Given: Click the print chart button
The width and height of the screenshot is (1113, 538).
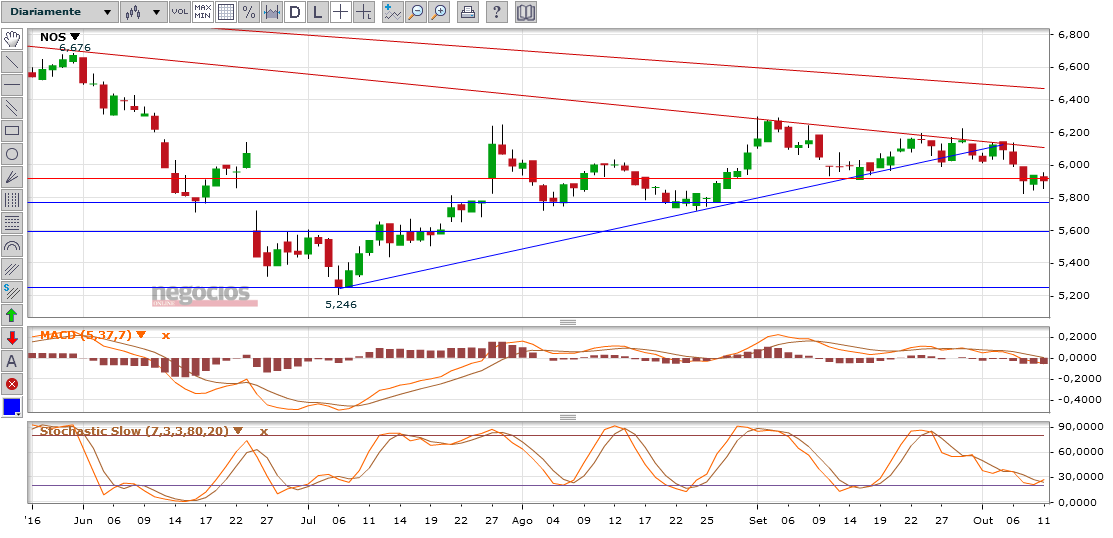Looking at the screenshot, I should (x=467, y=11).
